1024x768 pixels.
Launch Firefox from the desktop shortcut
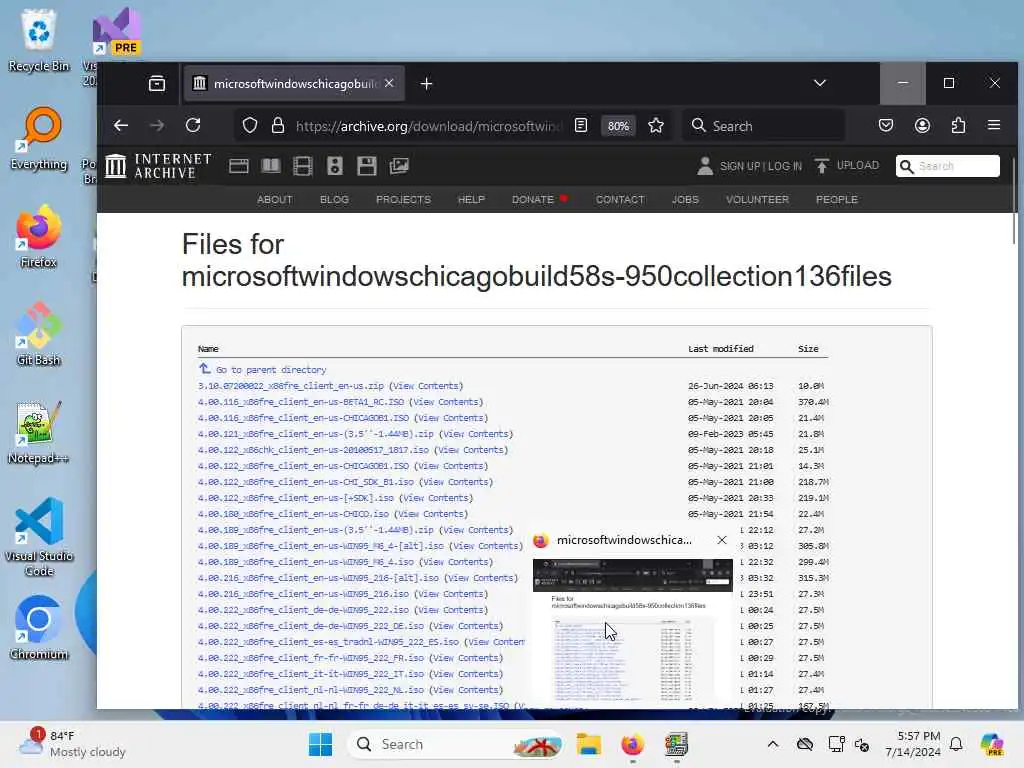[39, 236]
